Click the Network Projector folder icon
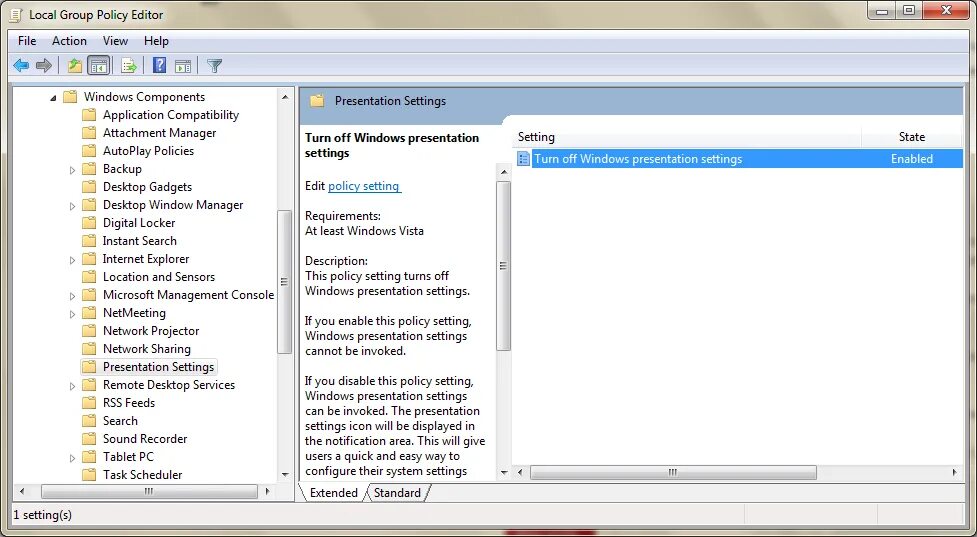This screenshot has height=537, width=977. pyautogui.click(x=89, y=331)
